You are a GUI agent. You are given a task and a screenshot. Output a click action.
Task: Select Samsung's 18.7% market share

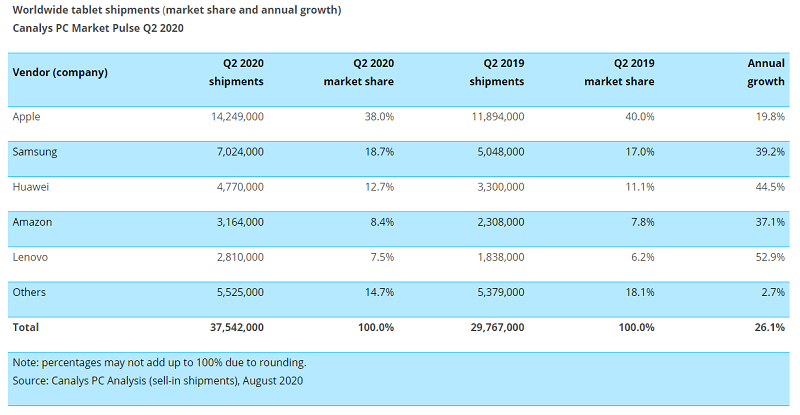tap(379, 152)
